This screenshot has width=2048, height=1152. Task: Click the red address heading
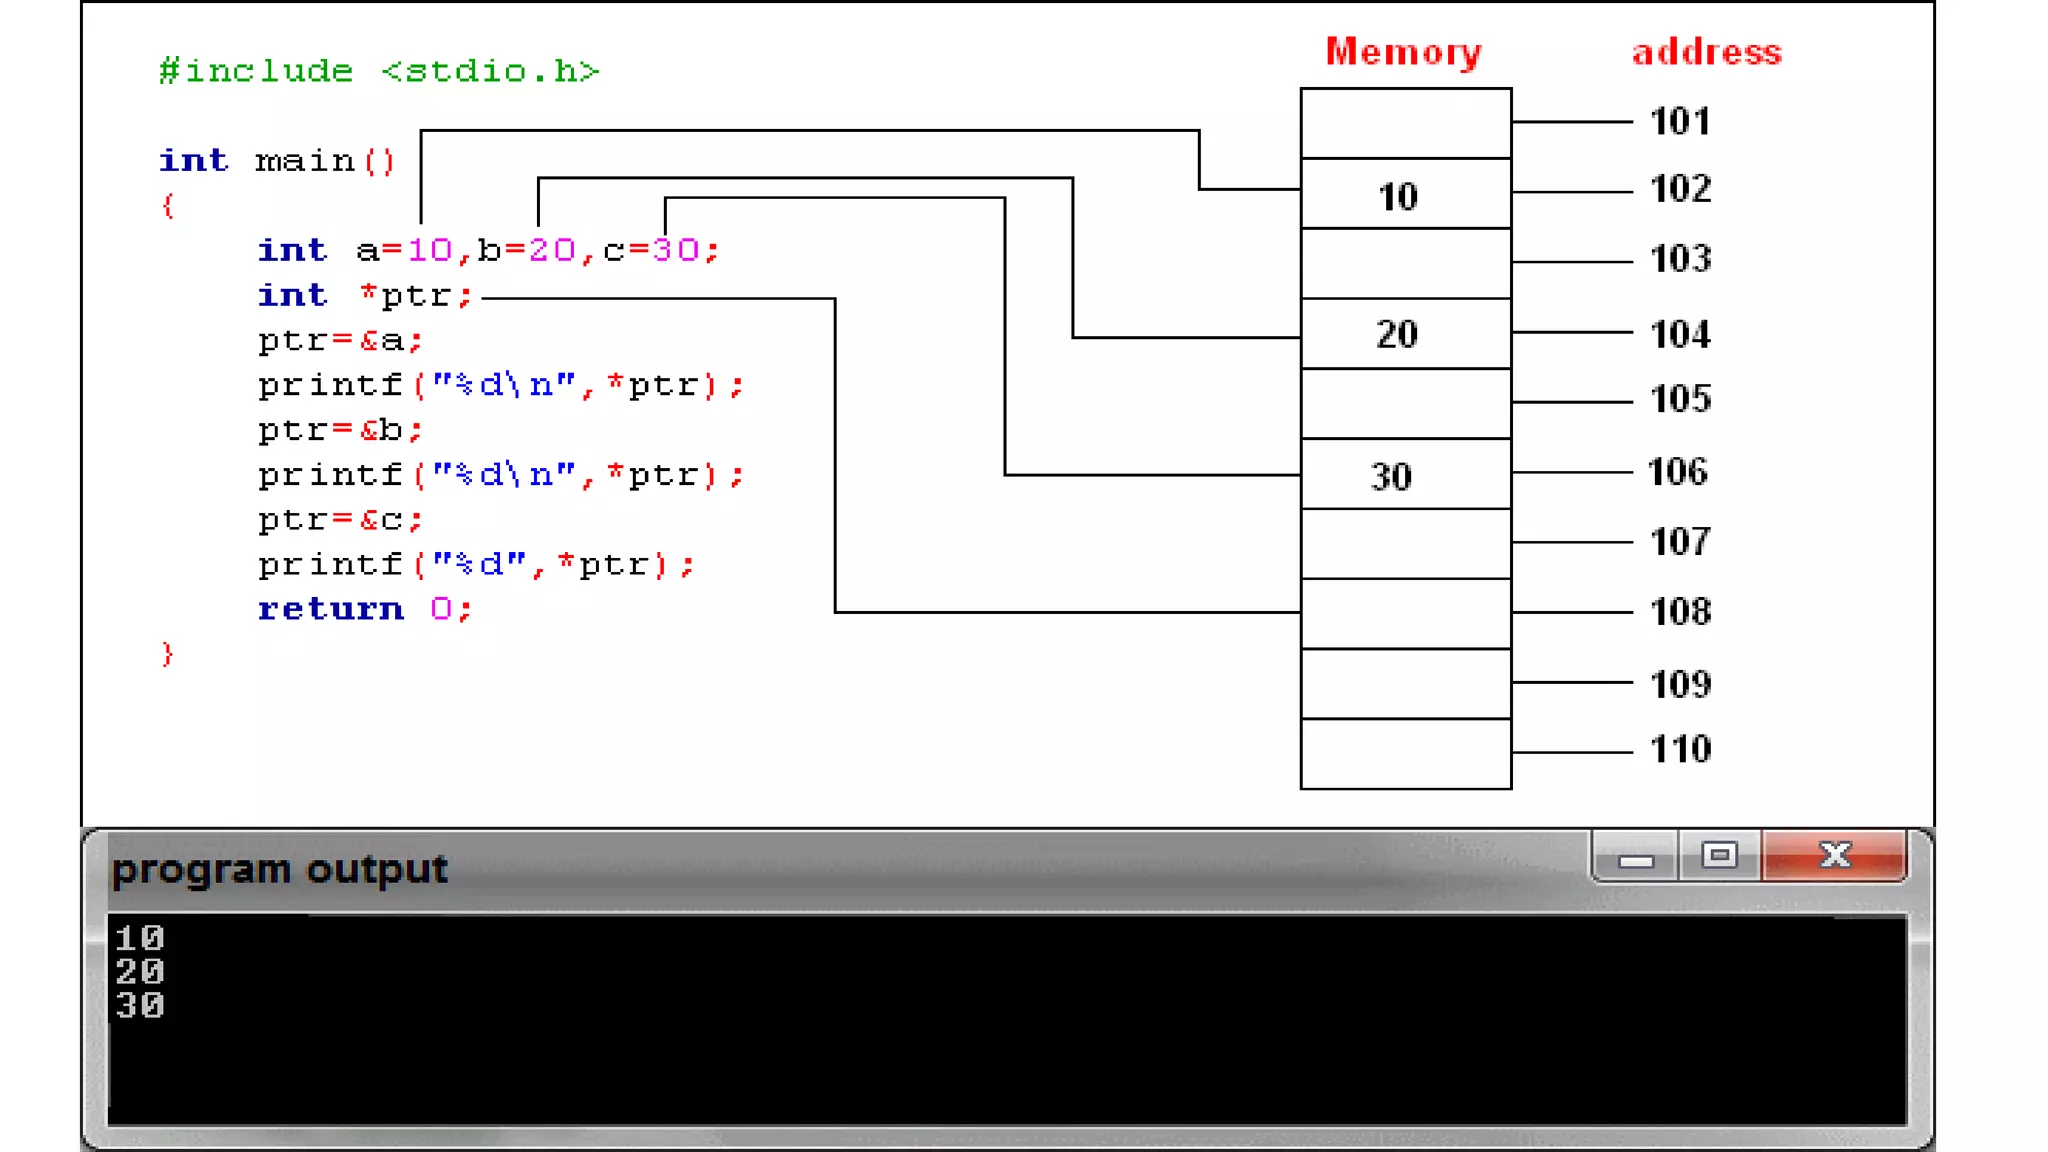[x=1706, y=52]
